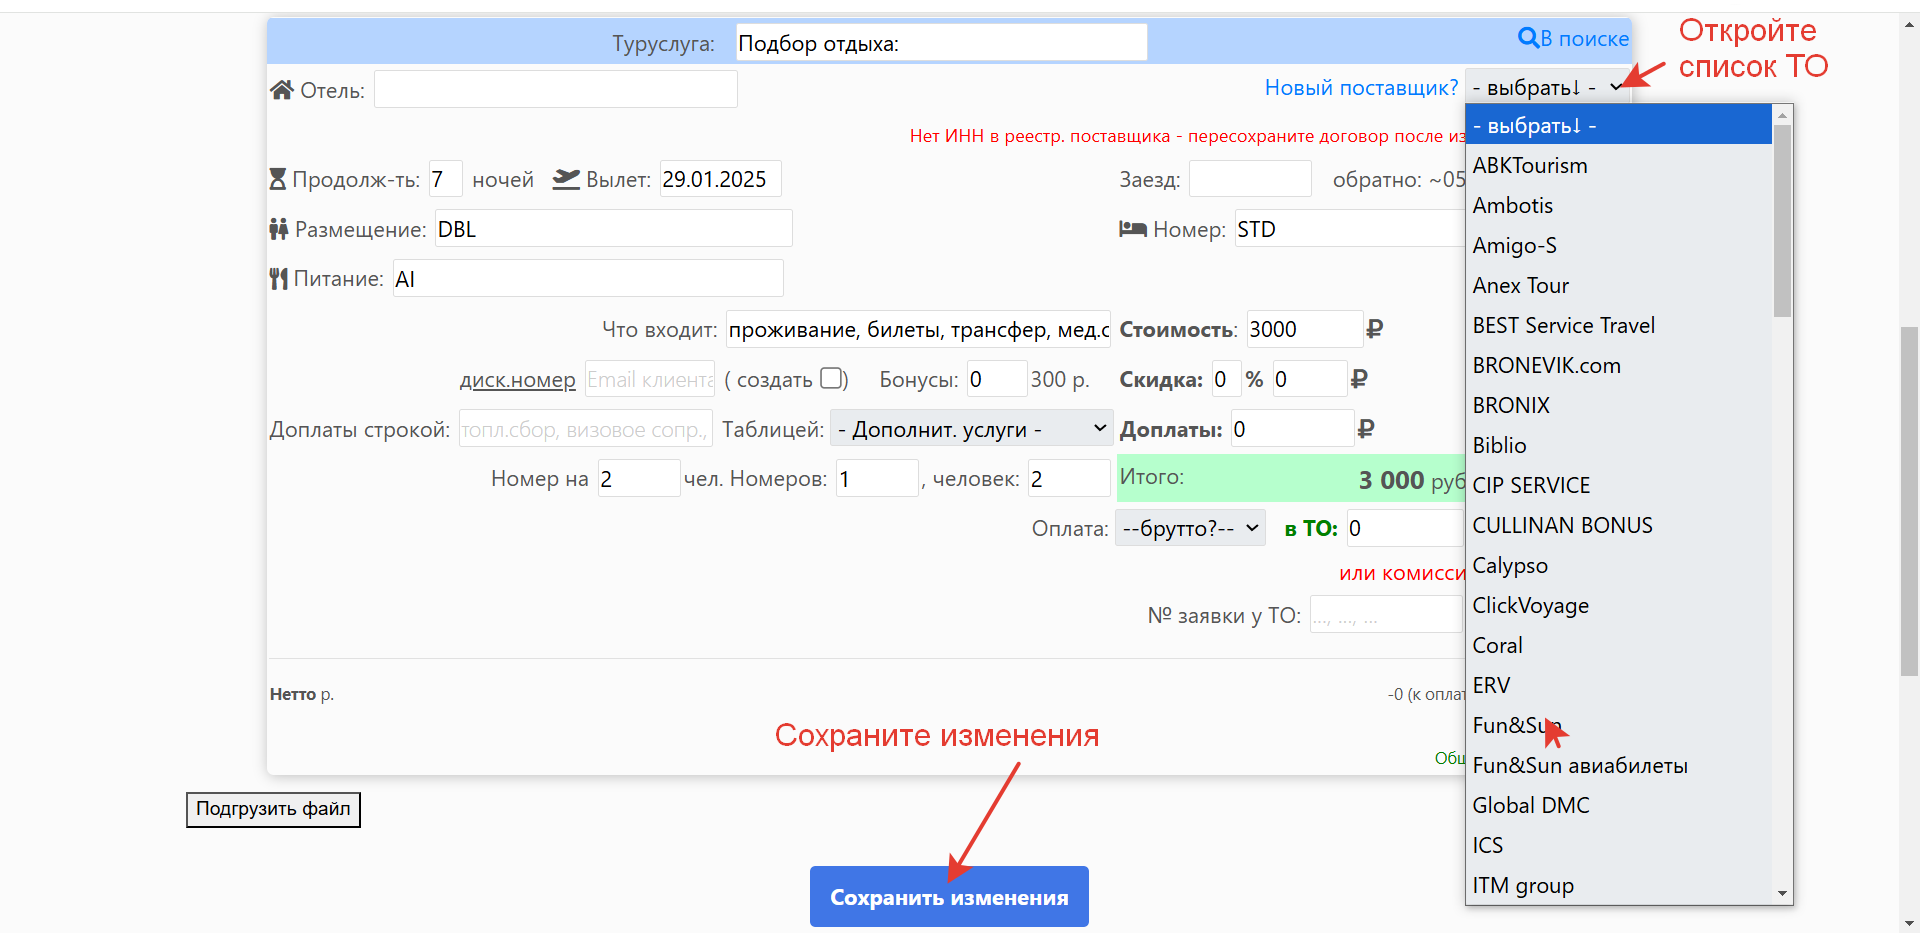Click the page vertical scrollbar thumb

point(1910,500)
